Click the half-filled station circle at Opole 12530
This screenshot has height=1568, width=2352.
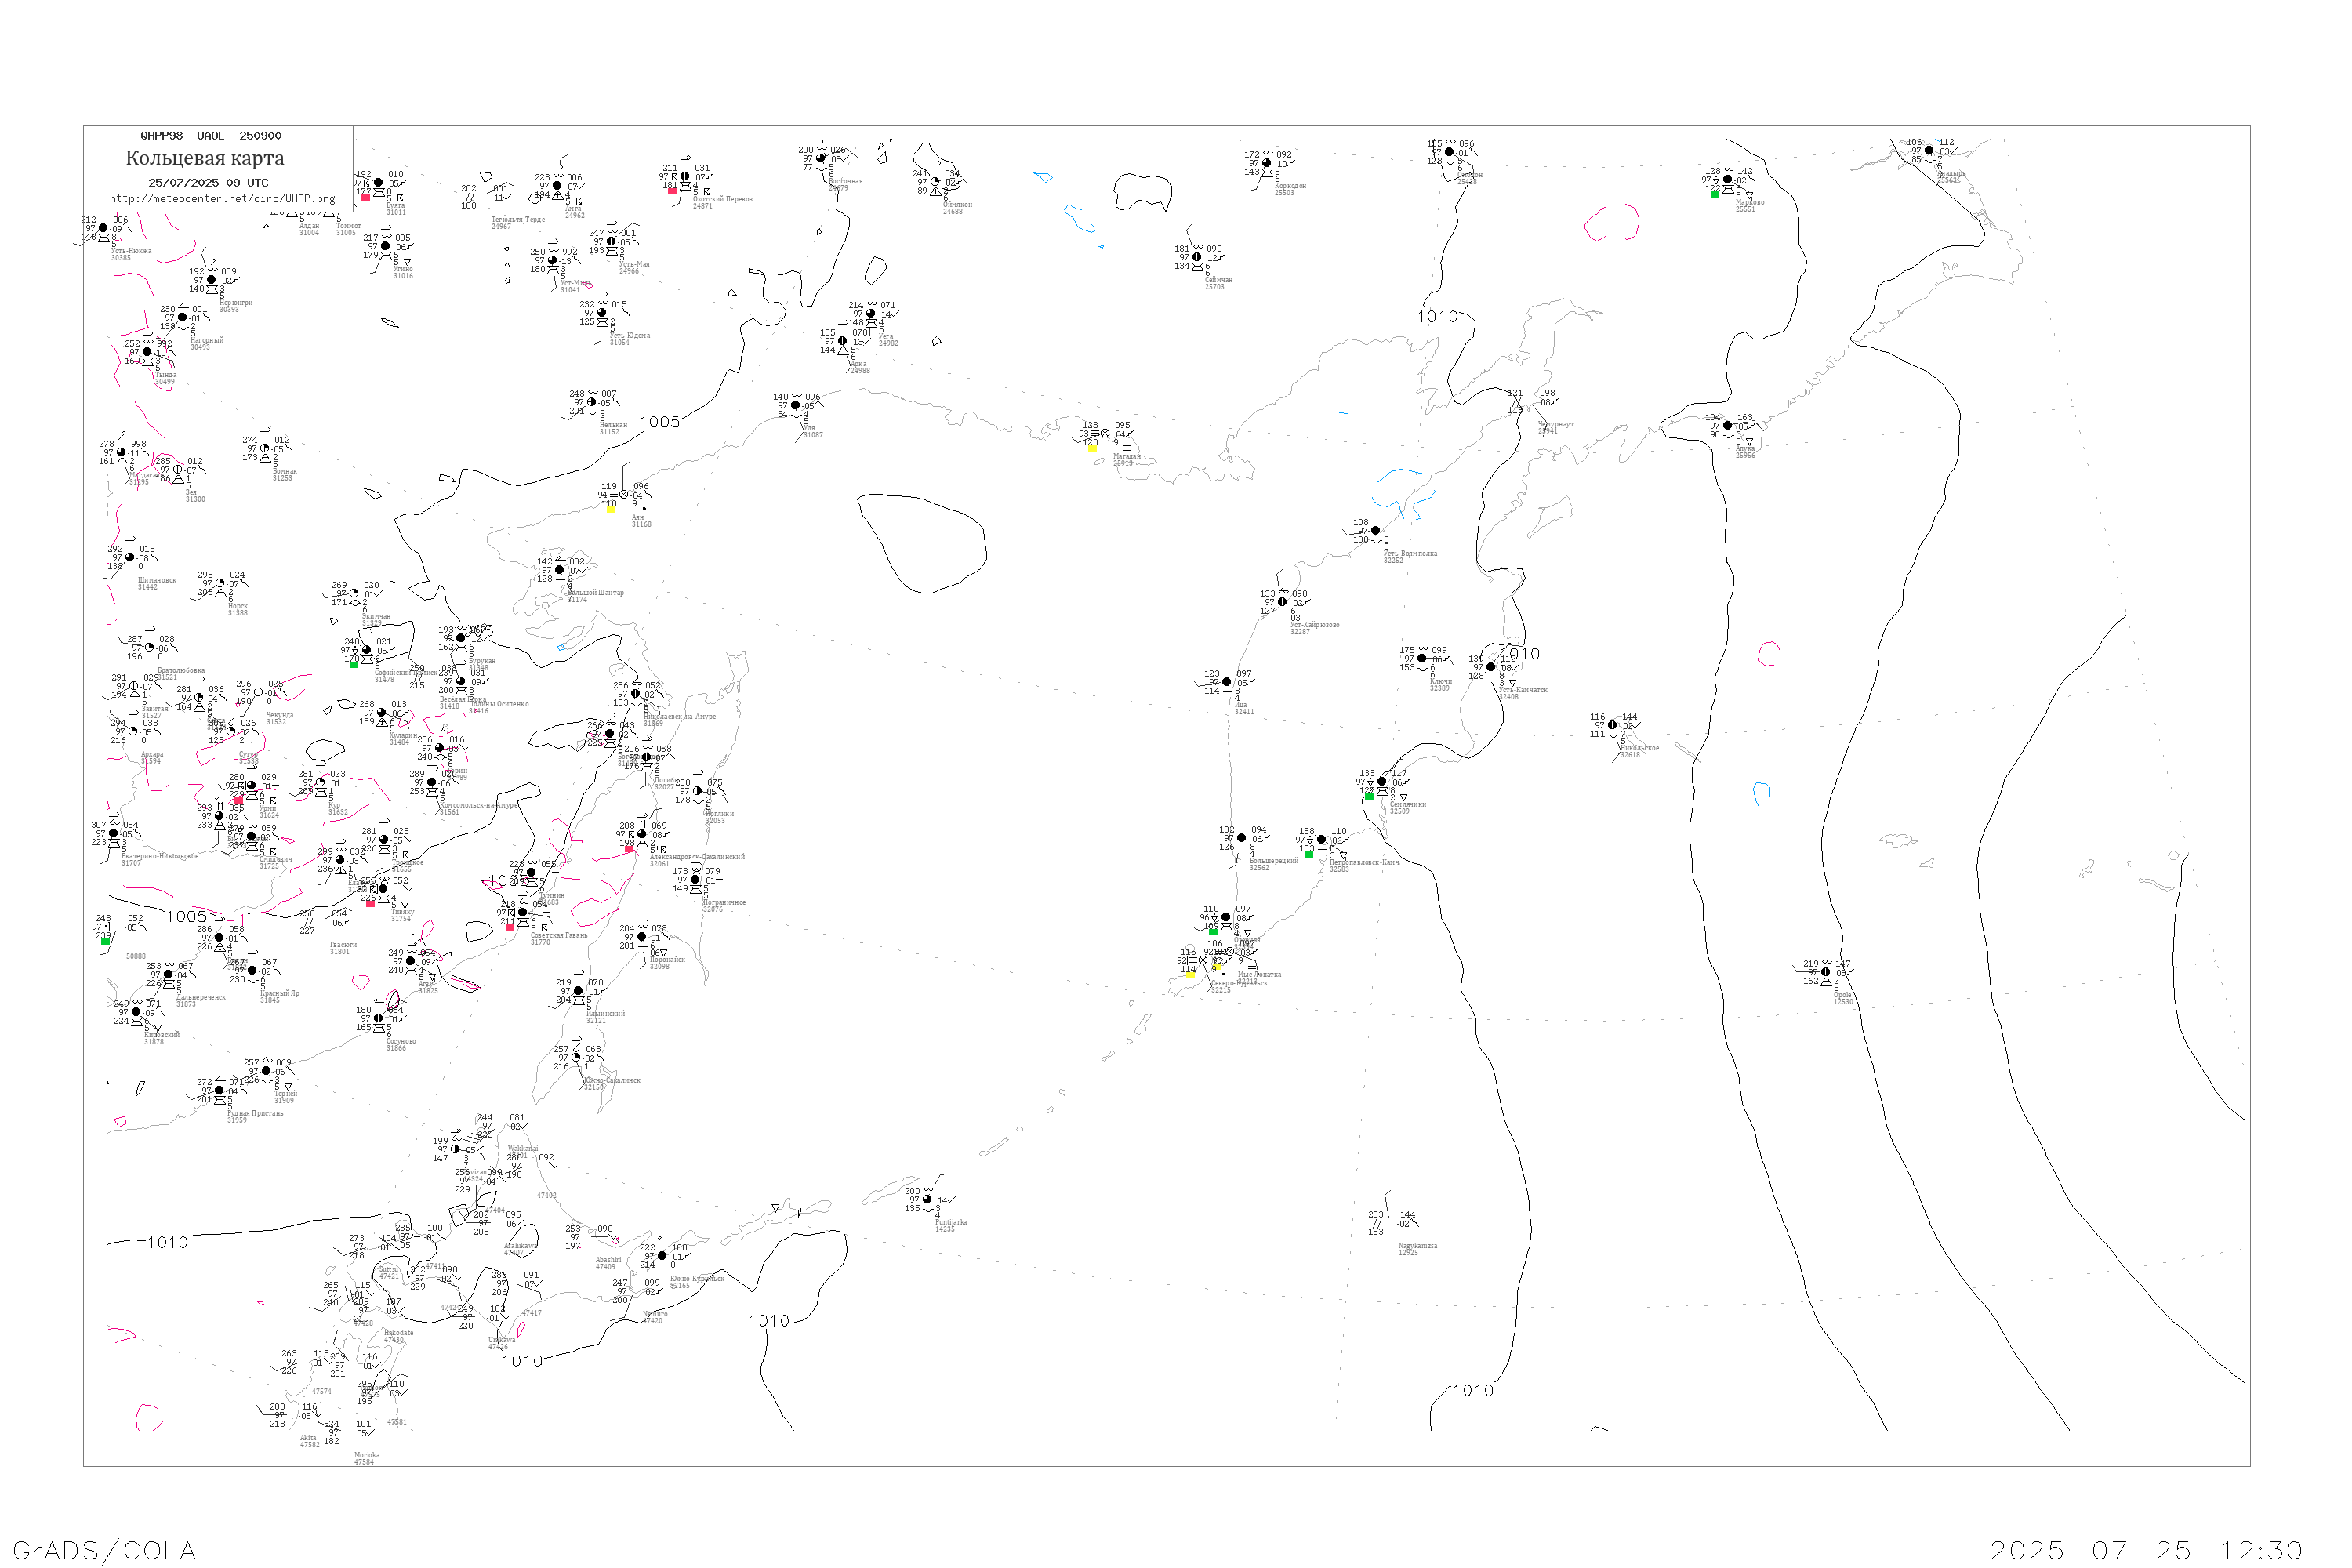coord(1826,972)
